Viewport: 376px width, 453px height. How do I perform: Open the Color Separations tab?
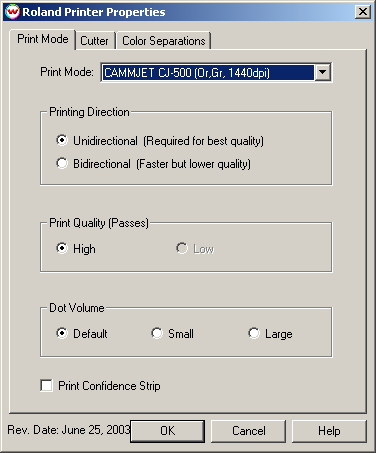coord(163,41)
